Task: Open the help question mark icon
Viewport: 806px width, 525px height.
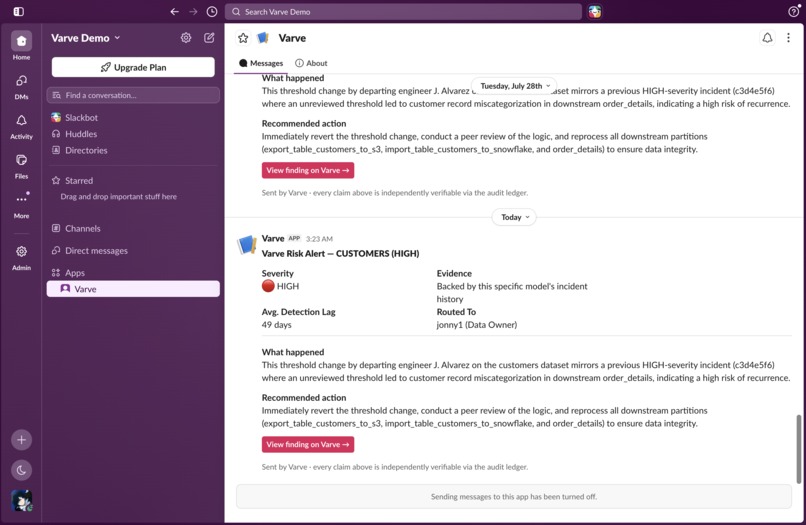Action: (x=793, y=11)
